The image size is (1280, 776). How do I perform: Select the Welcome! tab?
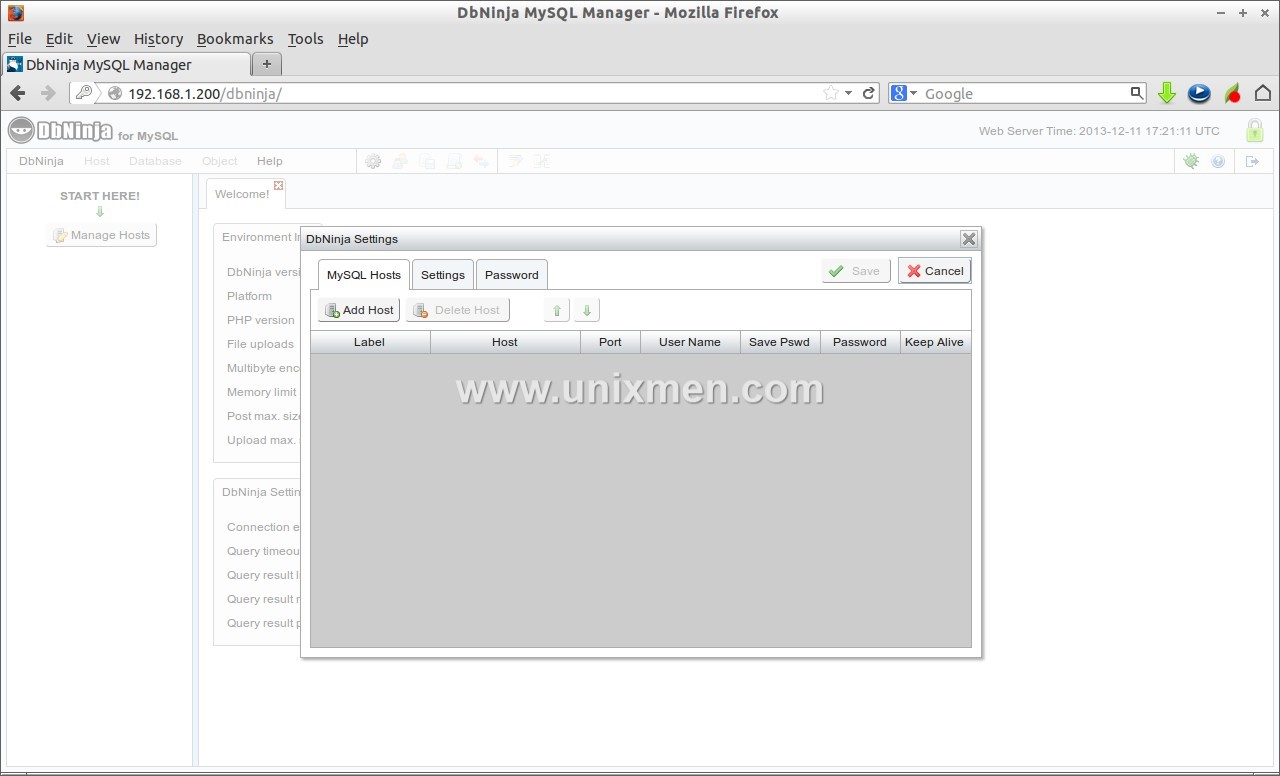point(242,194)
